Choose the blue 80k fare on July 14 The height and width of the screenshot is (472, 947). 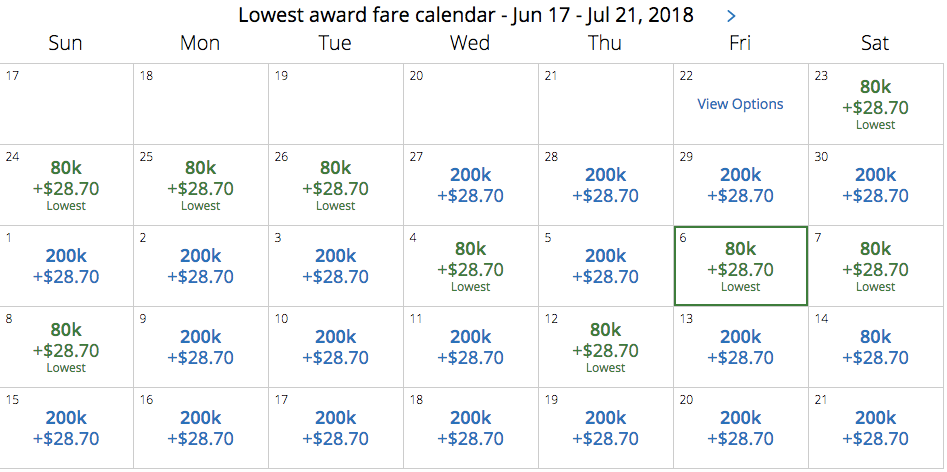[875, 347]
